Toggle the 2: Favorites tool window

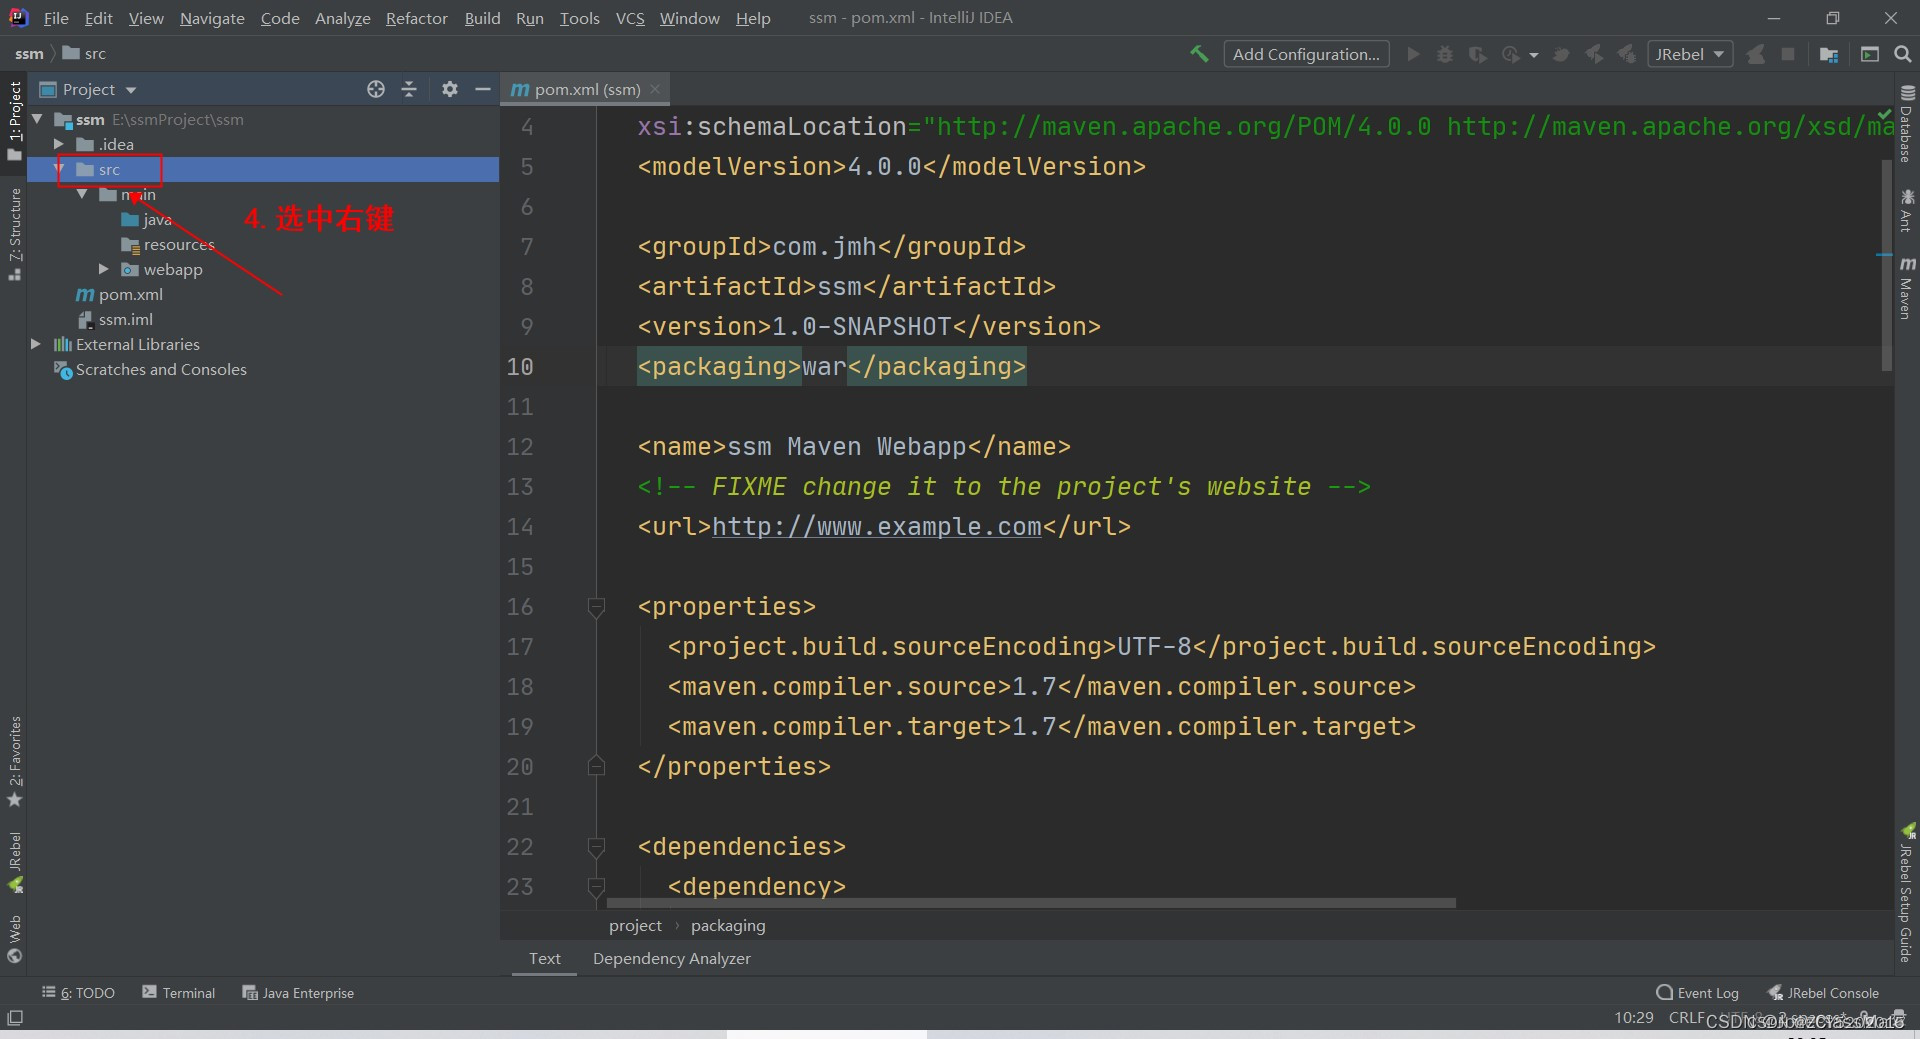coord(14,762)
